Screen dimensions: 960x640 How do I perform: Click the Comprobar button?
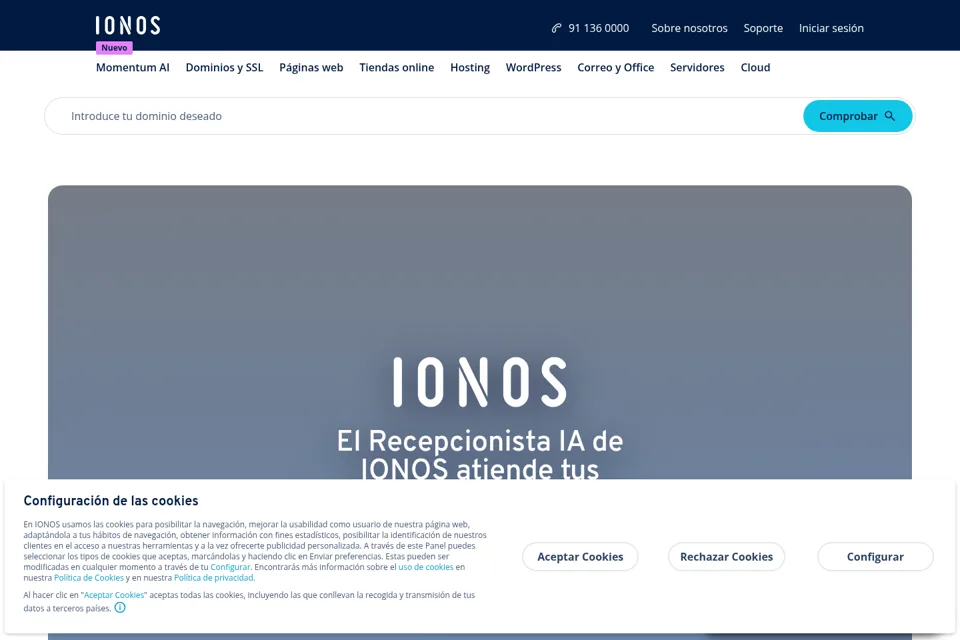[857, 116]
